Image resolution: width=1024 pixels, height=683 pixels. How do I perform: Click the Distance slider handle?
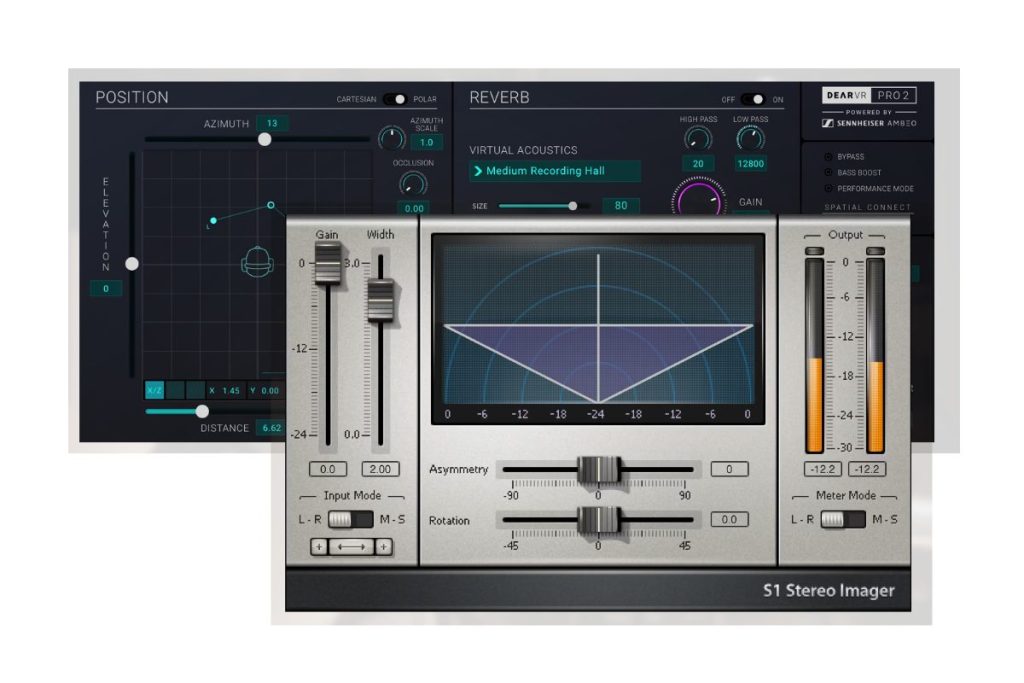coord(202,411)
